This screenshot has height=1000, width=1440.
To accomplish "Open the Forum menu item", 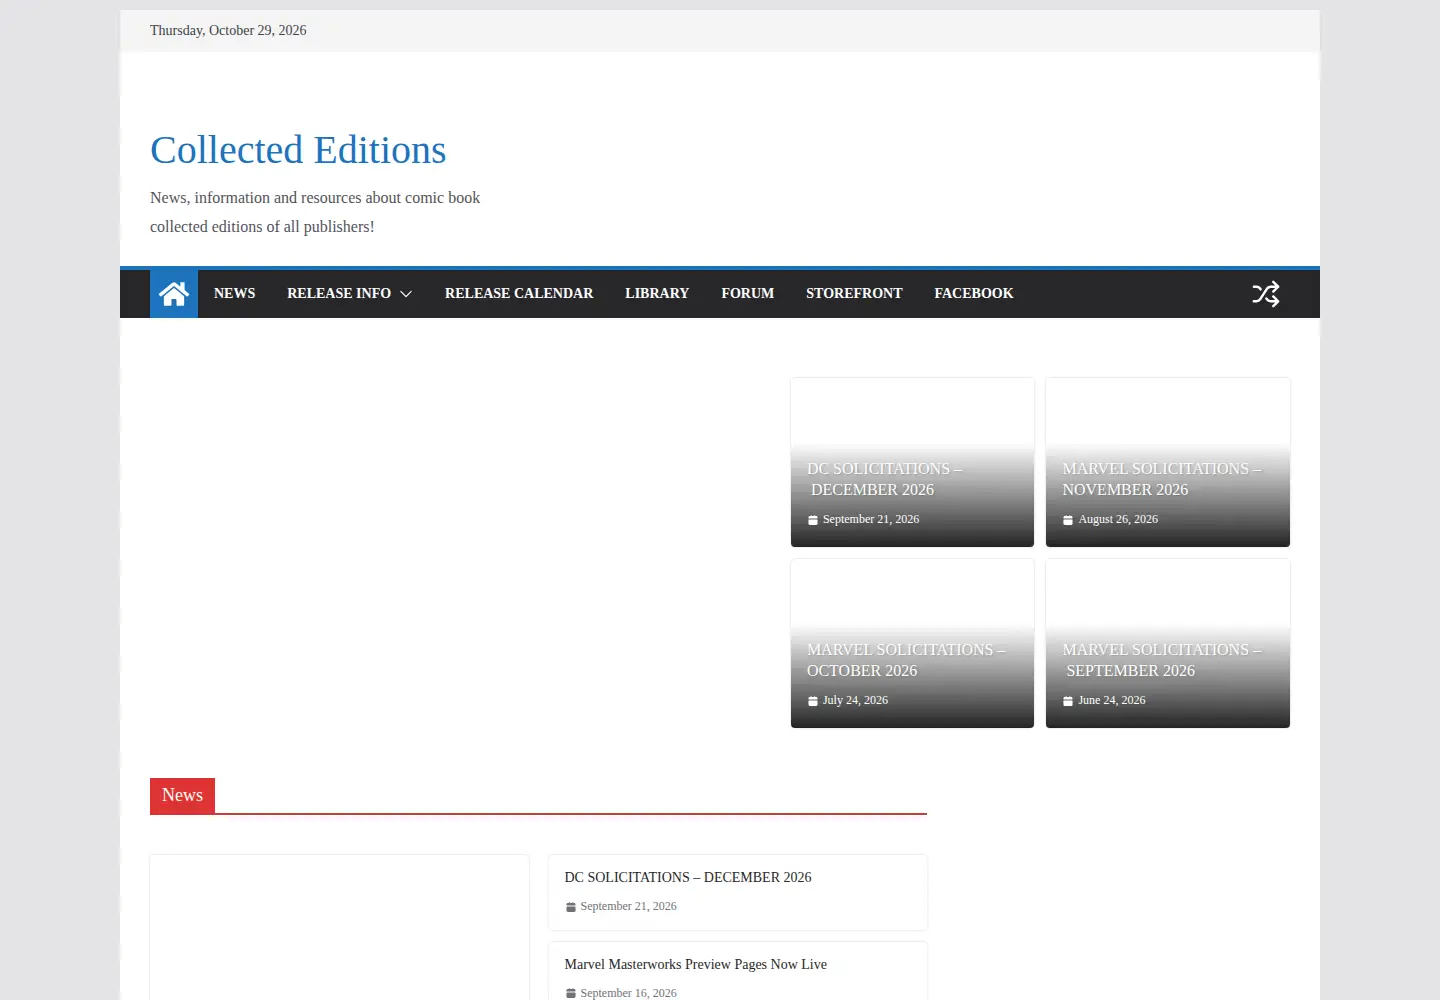I will (x=748, y=293).
